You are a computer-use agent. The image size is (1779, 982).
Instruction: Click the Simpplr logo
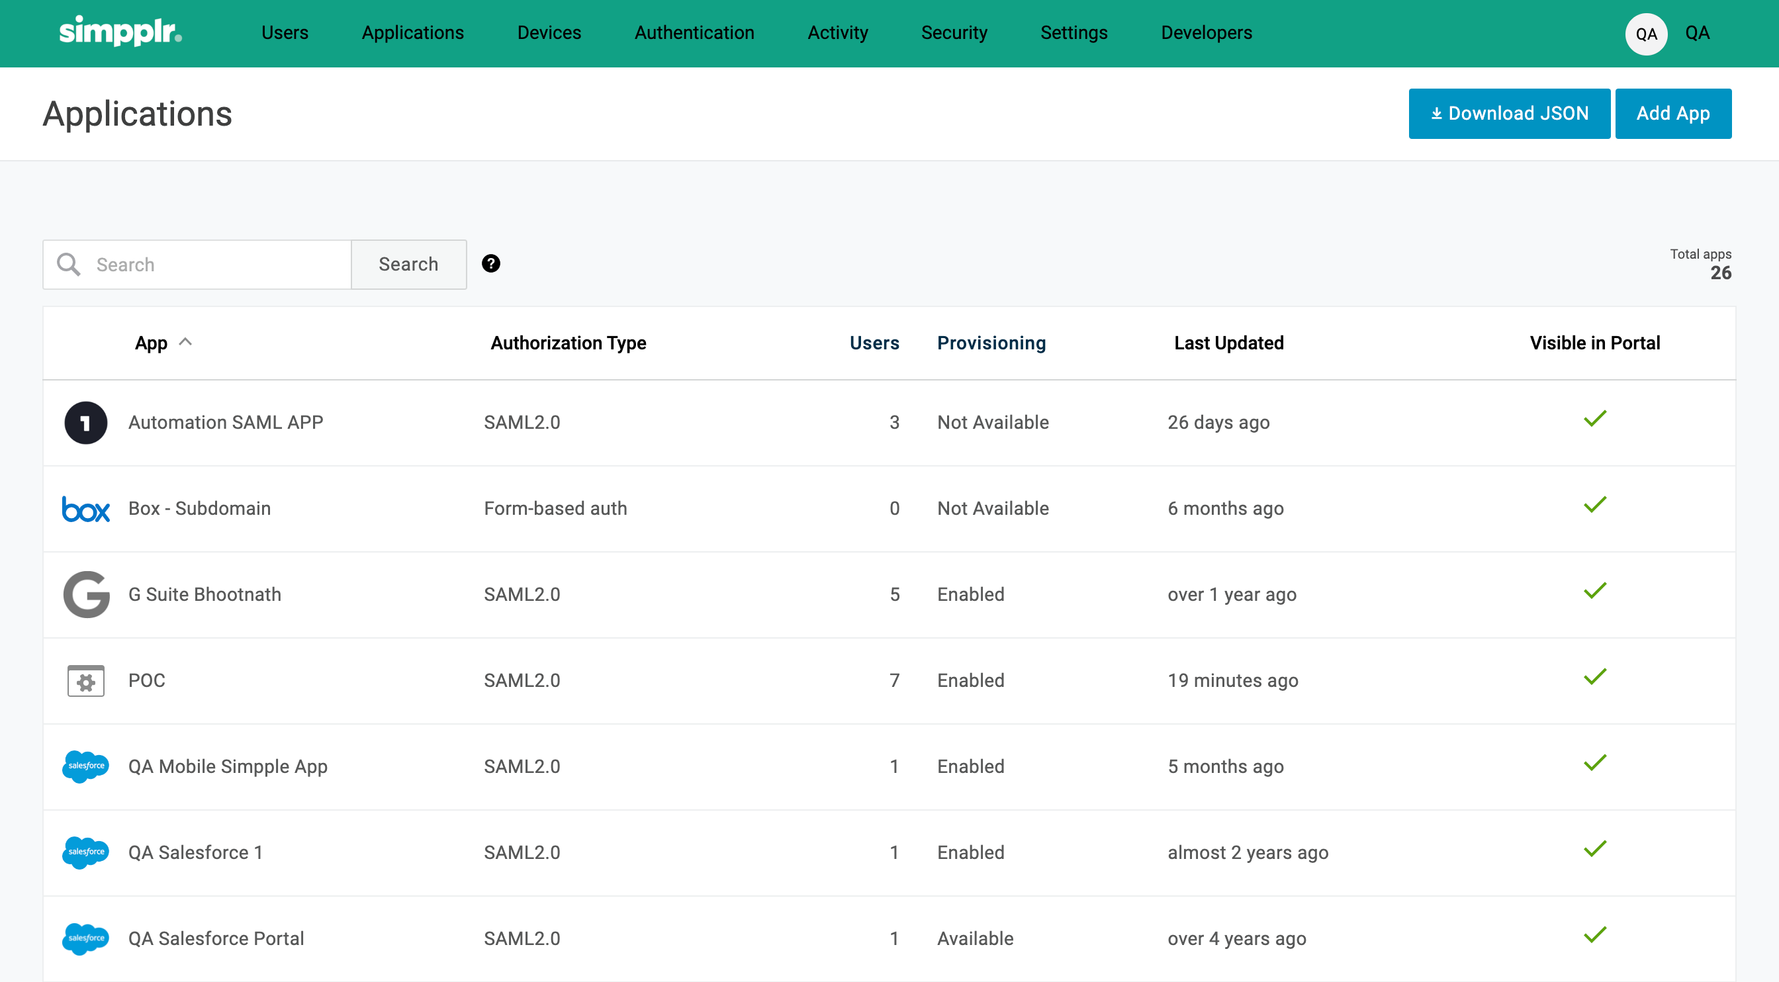coord(120,32)
